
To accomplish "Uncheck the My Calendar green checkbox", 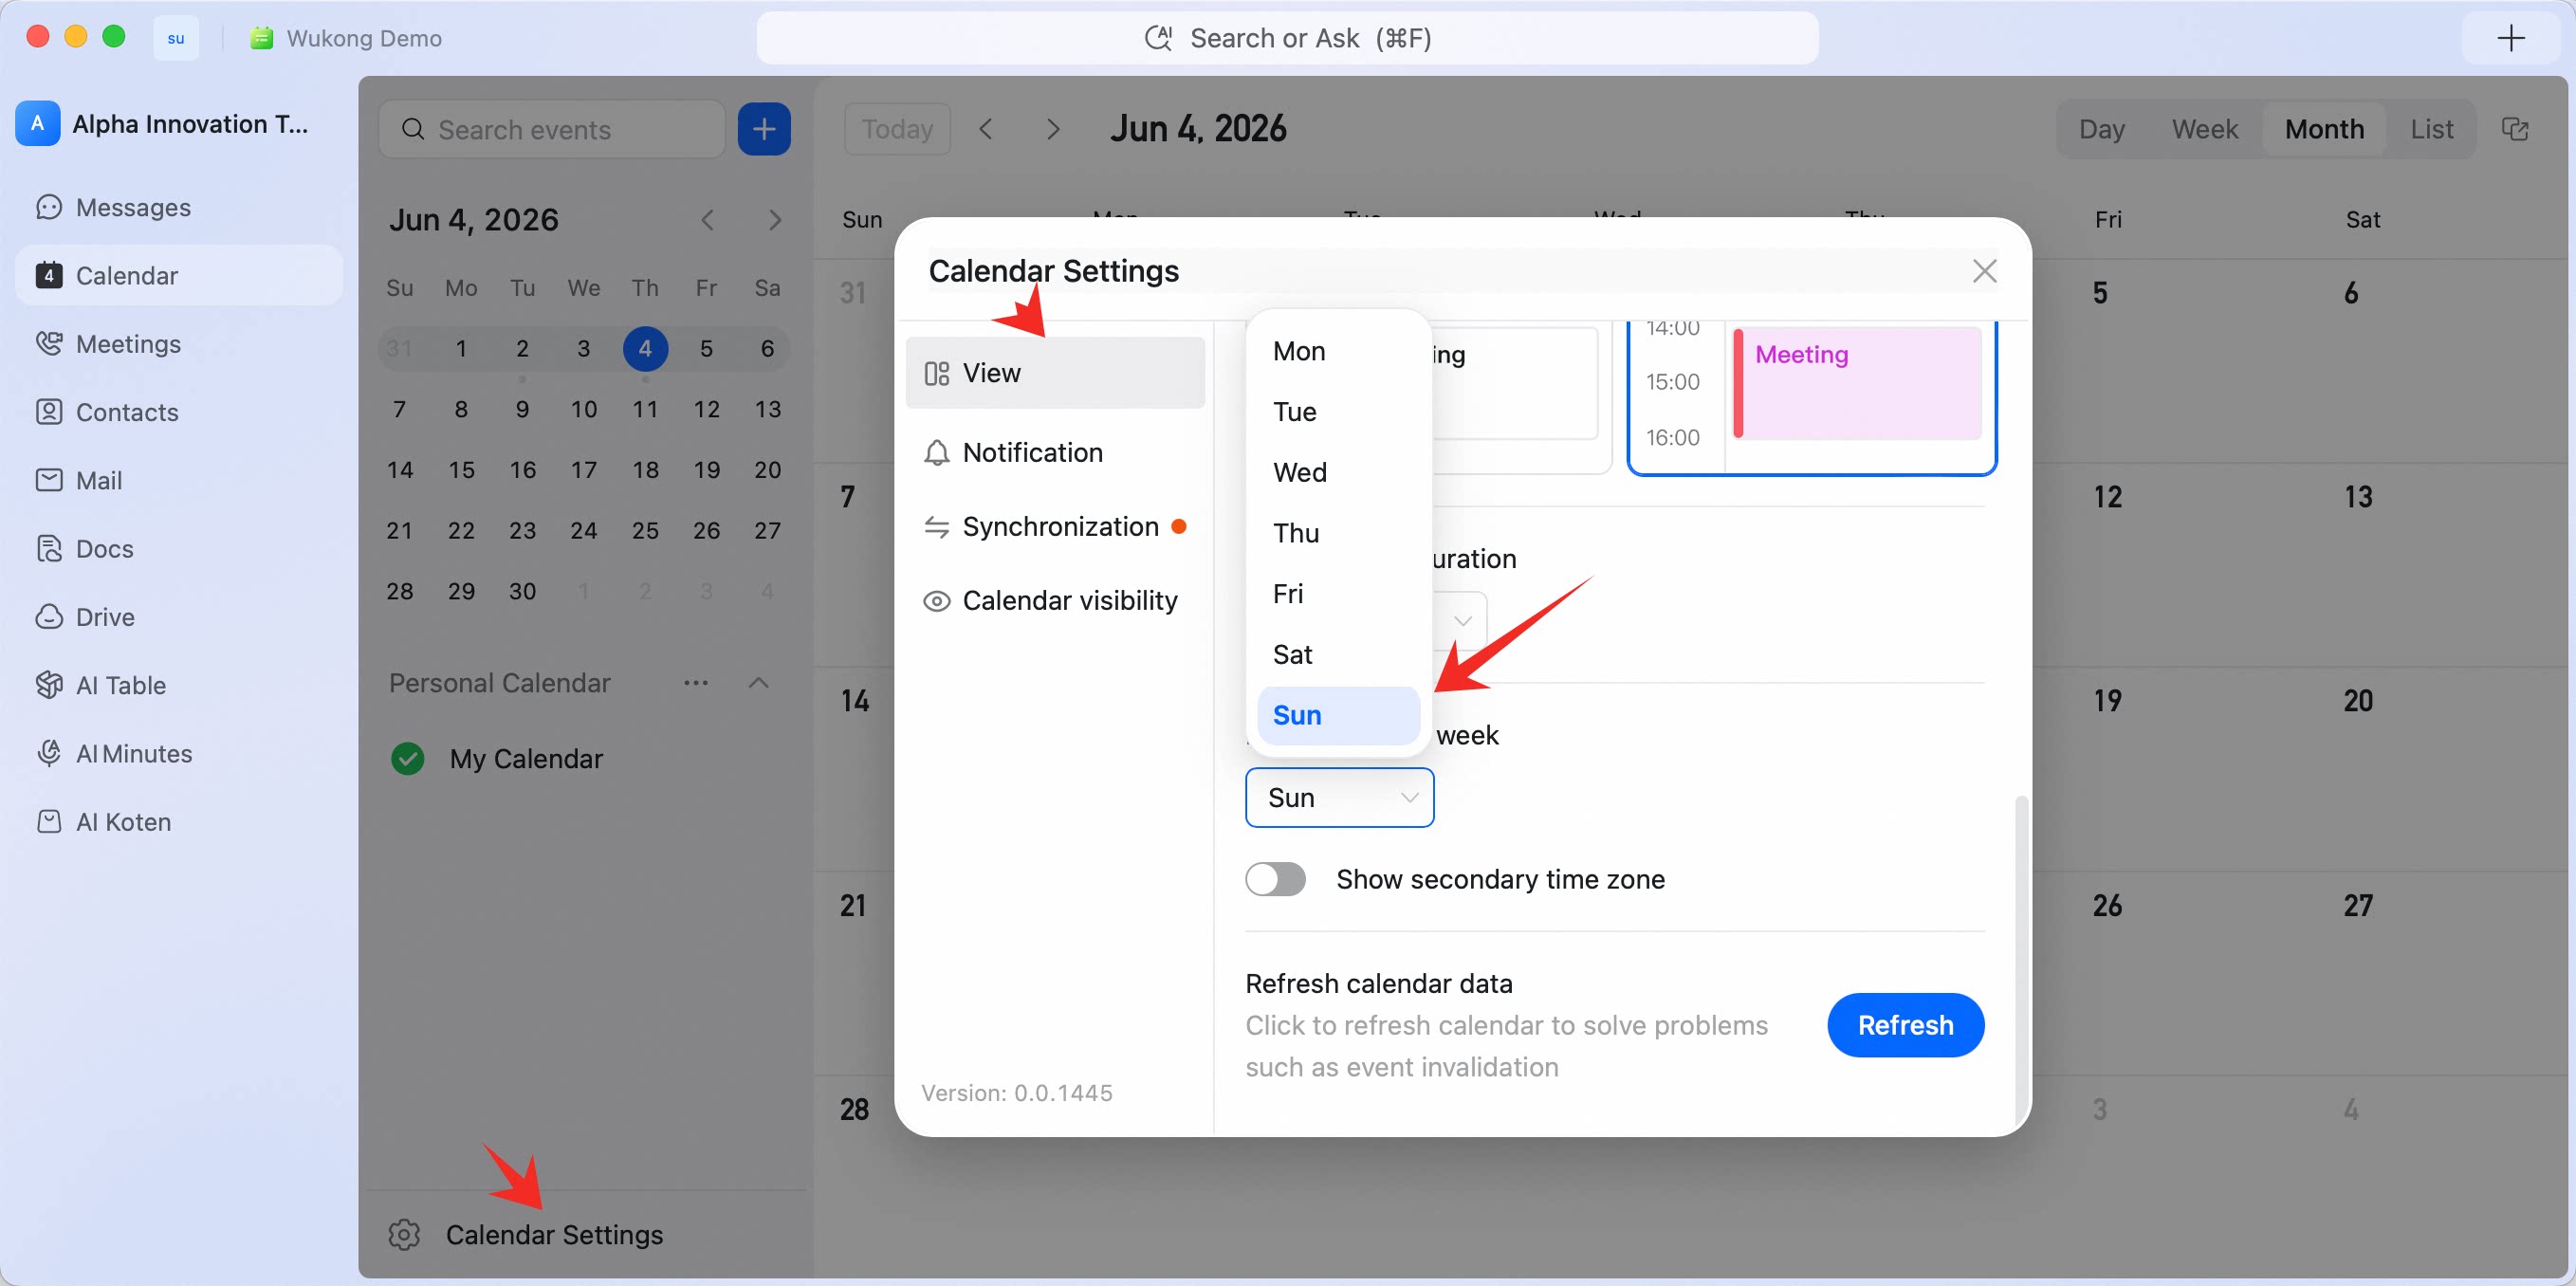I will pos(408,759).
